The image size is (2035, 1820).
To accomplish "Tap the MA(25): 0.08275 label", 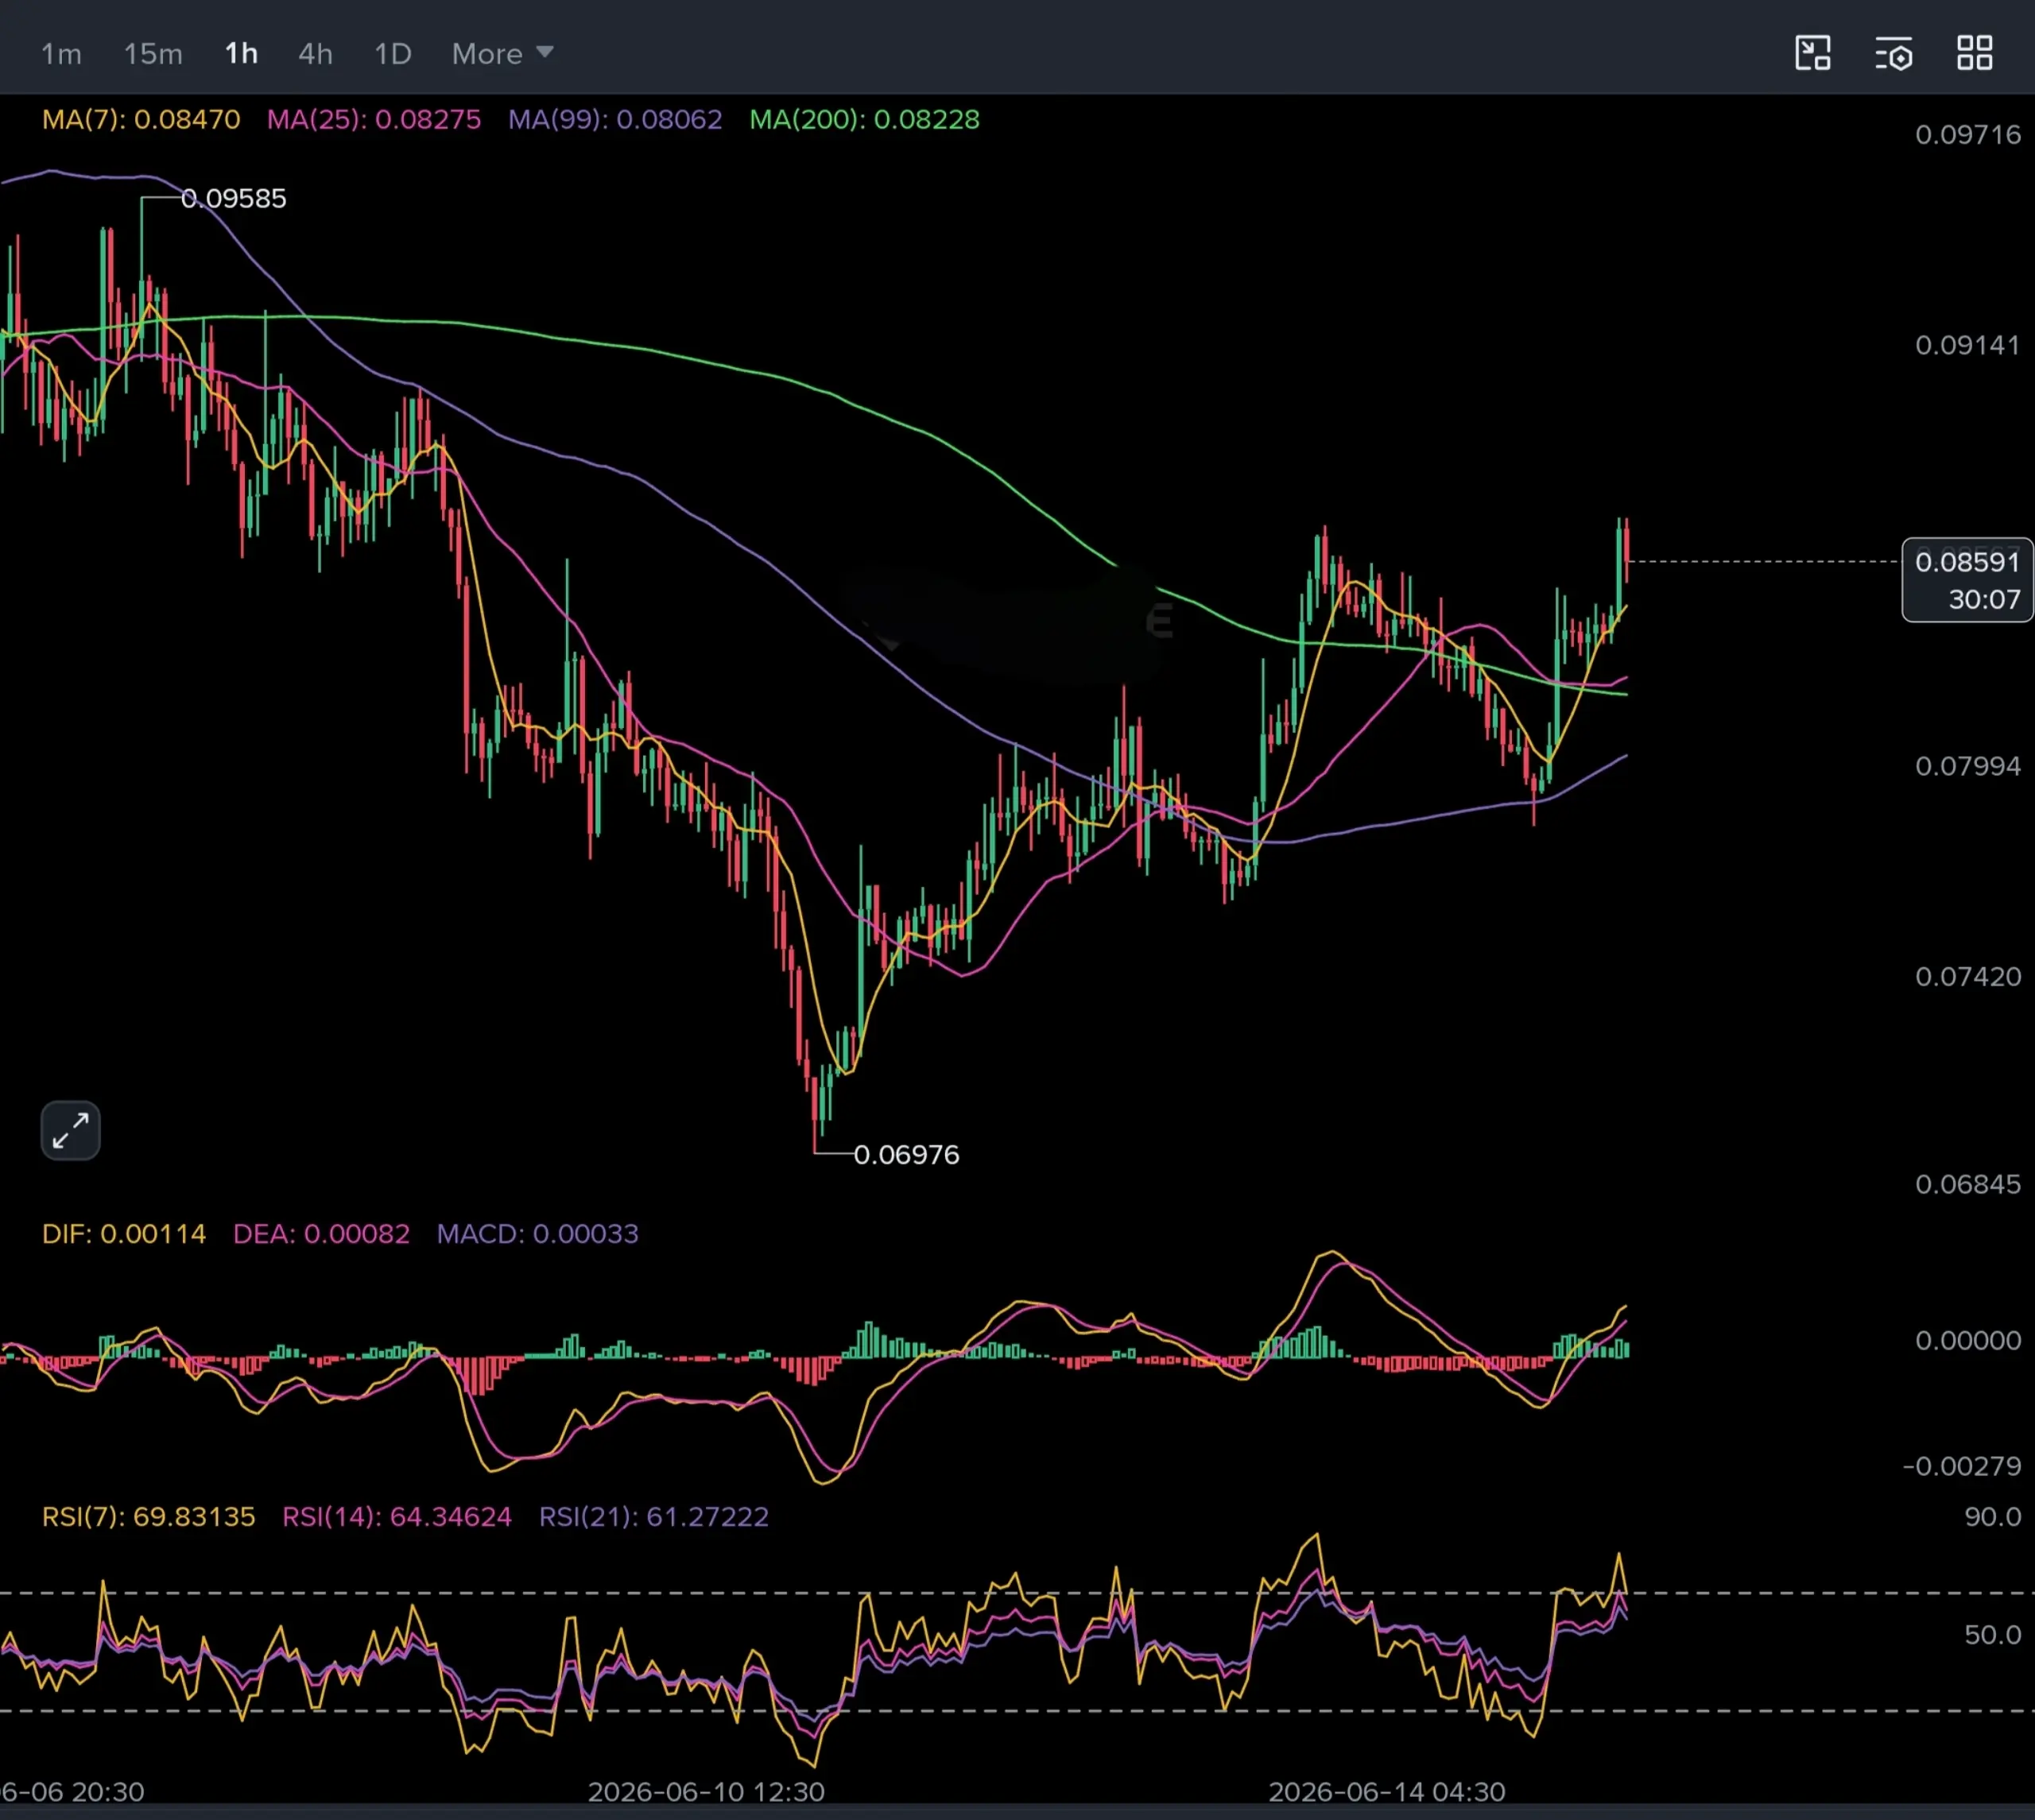I will (374, 120).
